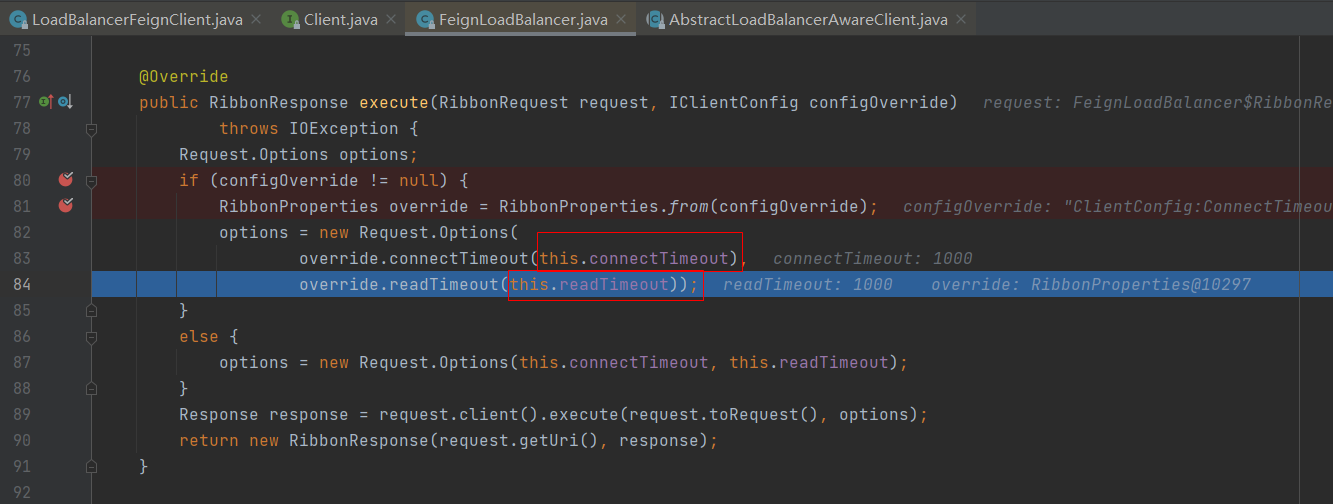Click the class icon on LoadBalancerFeignClient.java tab
The width and height of the screenshot is (1333, 504).
pos(18,19)
